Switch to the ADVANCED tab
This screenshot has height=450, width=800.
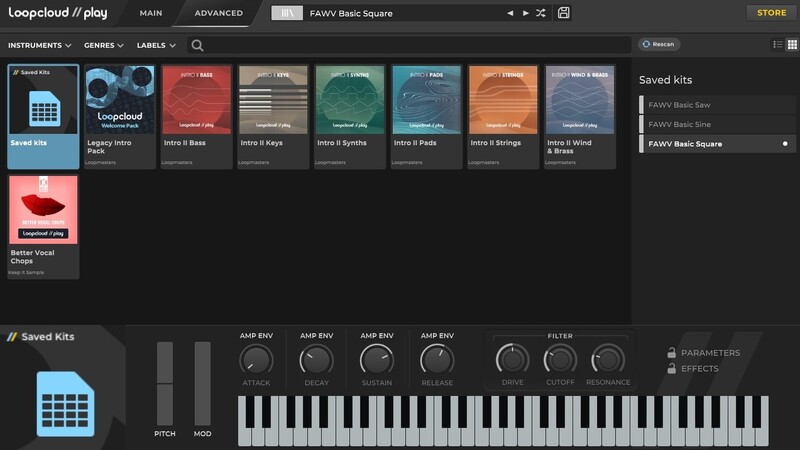[219, 13]
